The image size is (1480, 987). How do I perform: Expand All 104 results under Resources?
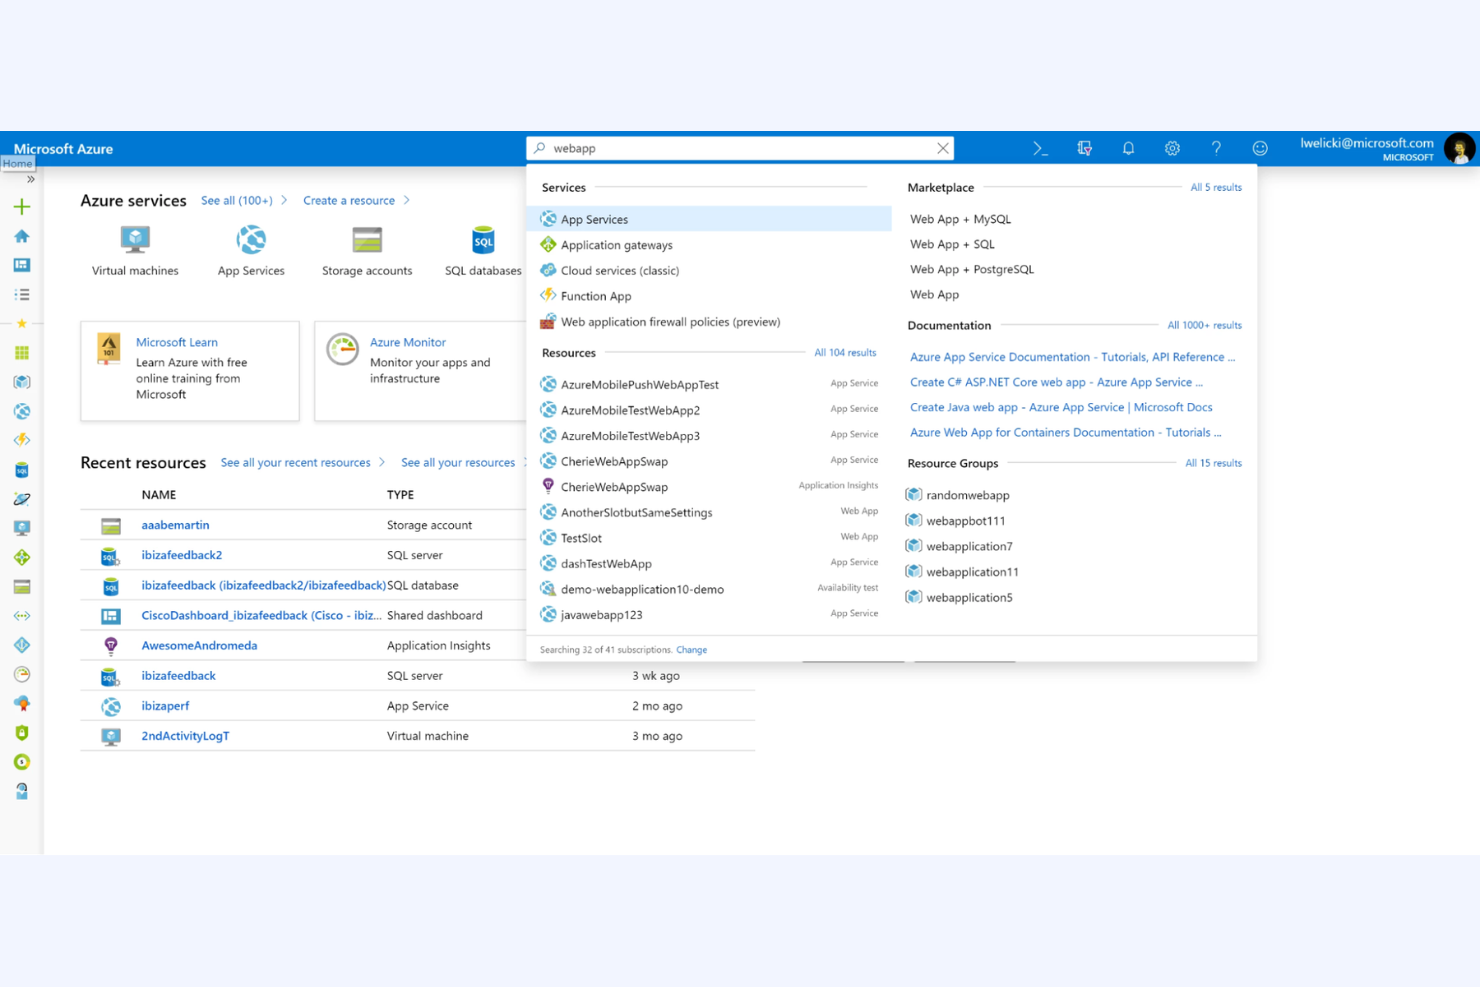coord(845,352)
